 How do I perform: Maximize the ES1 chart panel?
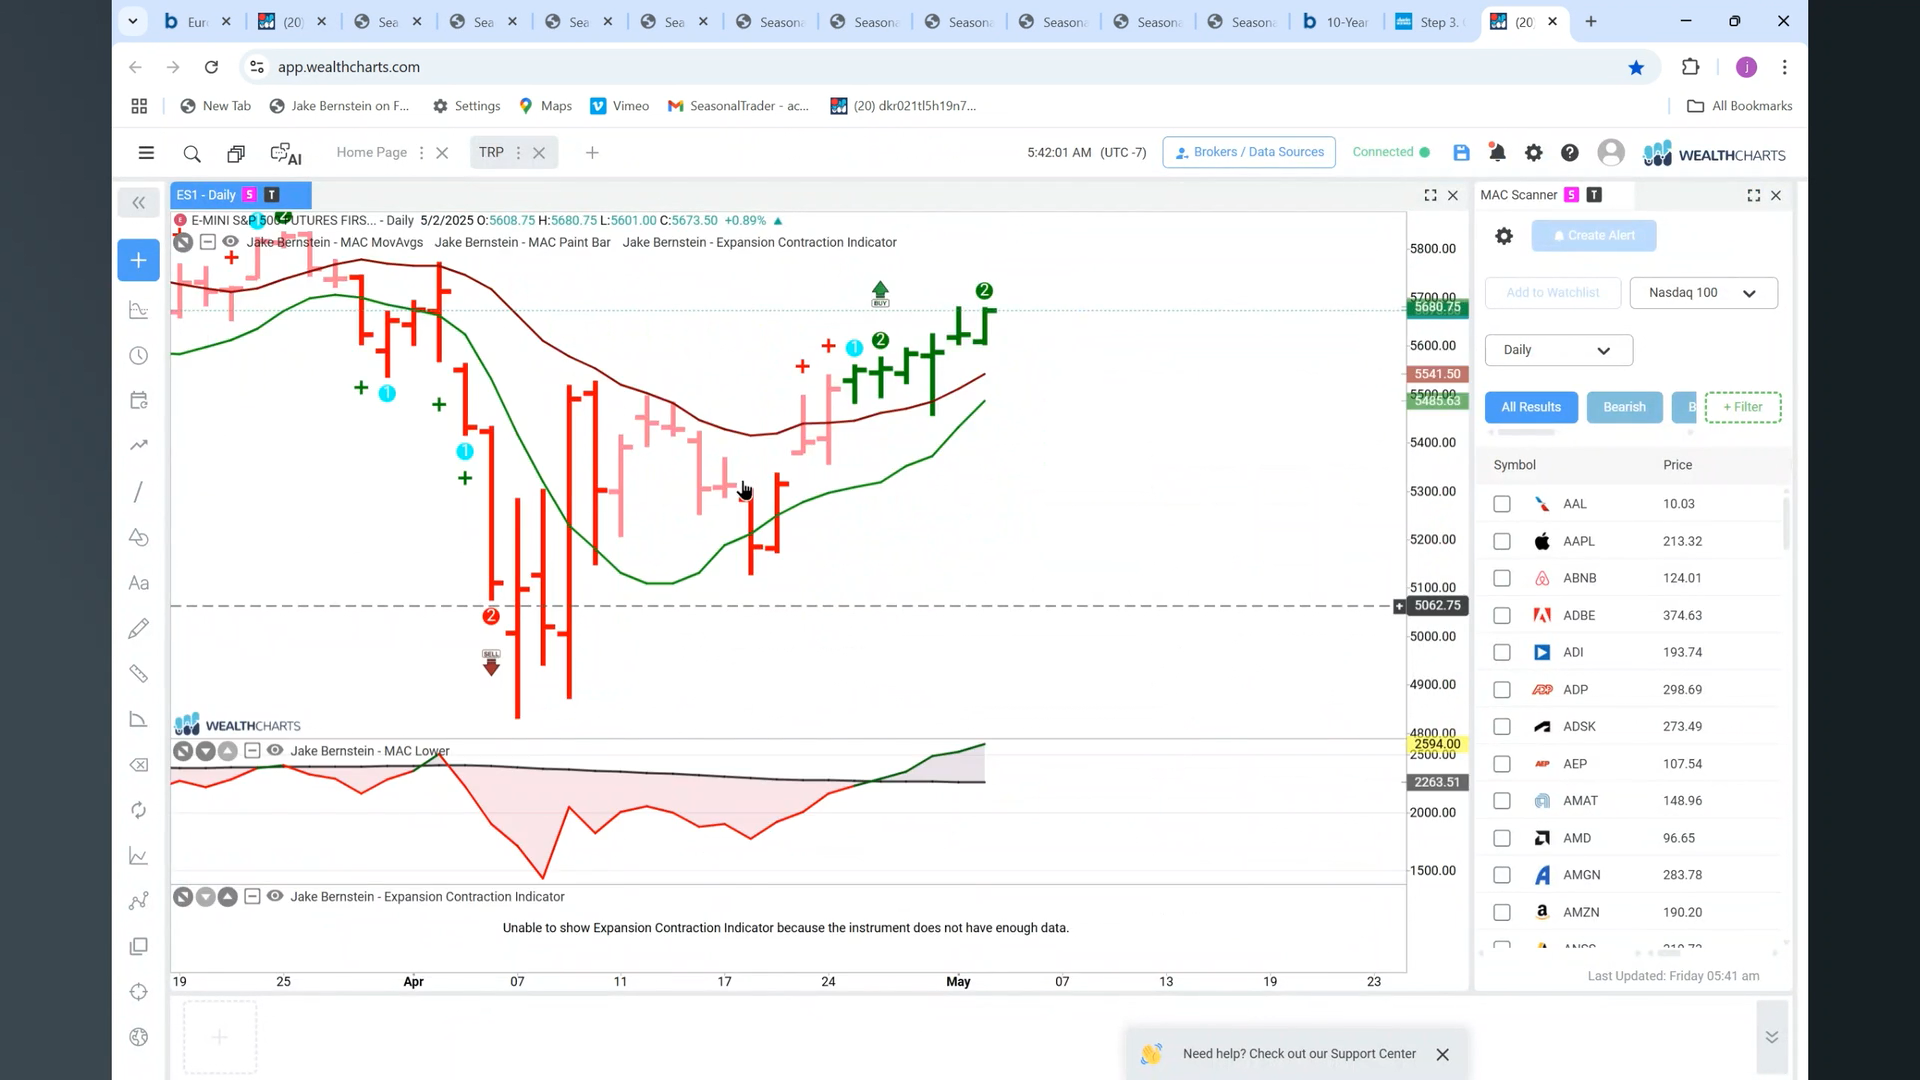[1430, 195]
